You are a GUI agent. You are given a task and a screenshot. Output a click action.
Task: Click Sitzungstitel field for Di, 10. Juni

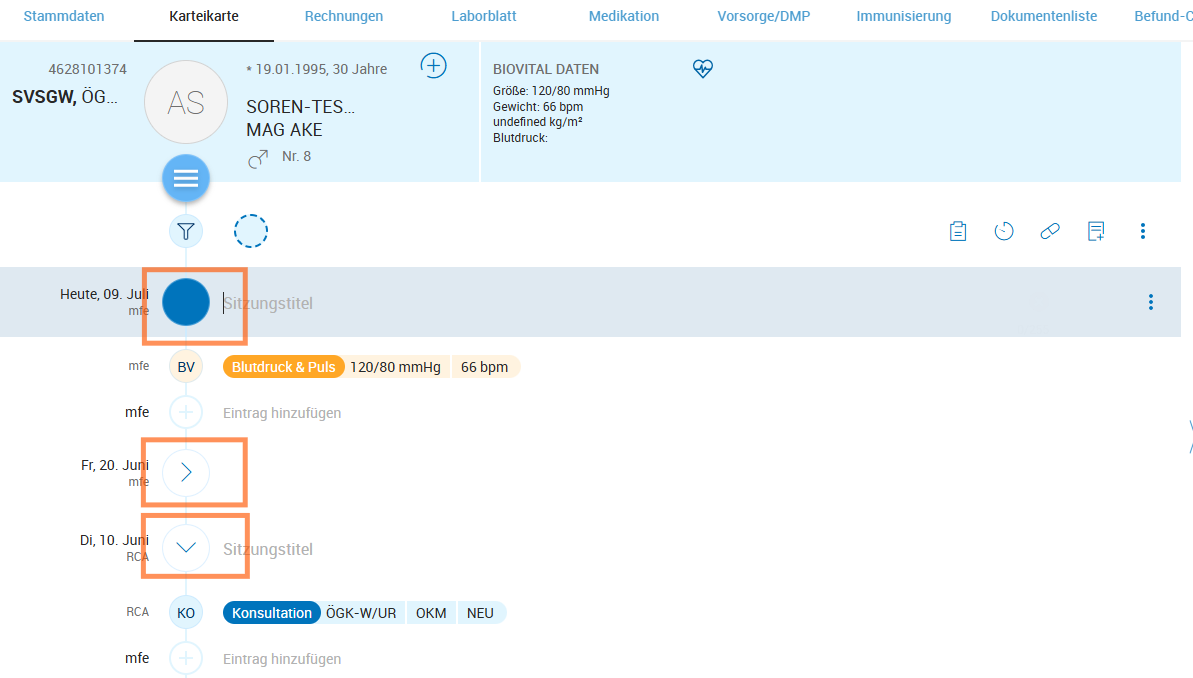pos(268,549)
